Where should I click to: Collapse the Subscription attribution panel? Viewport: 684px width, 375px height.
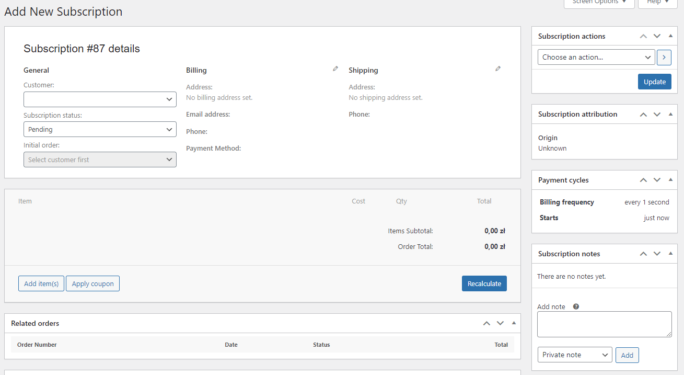[x=670, y=114]
